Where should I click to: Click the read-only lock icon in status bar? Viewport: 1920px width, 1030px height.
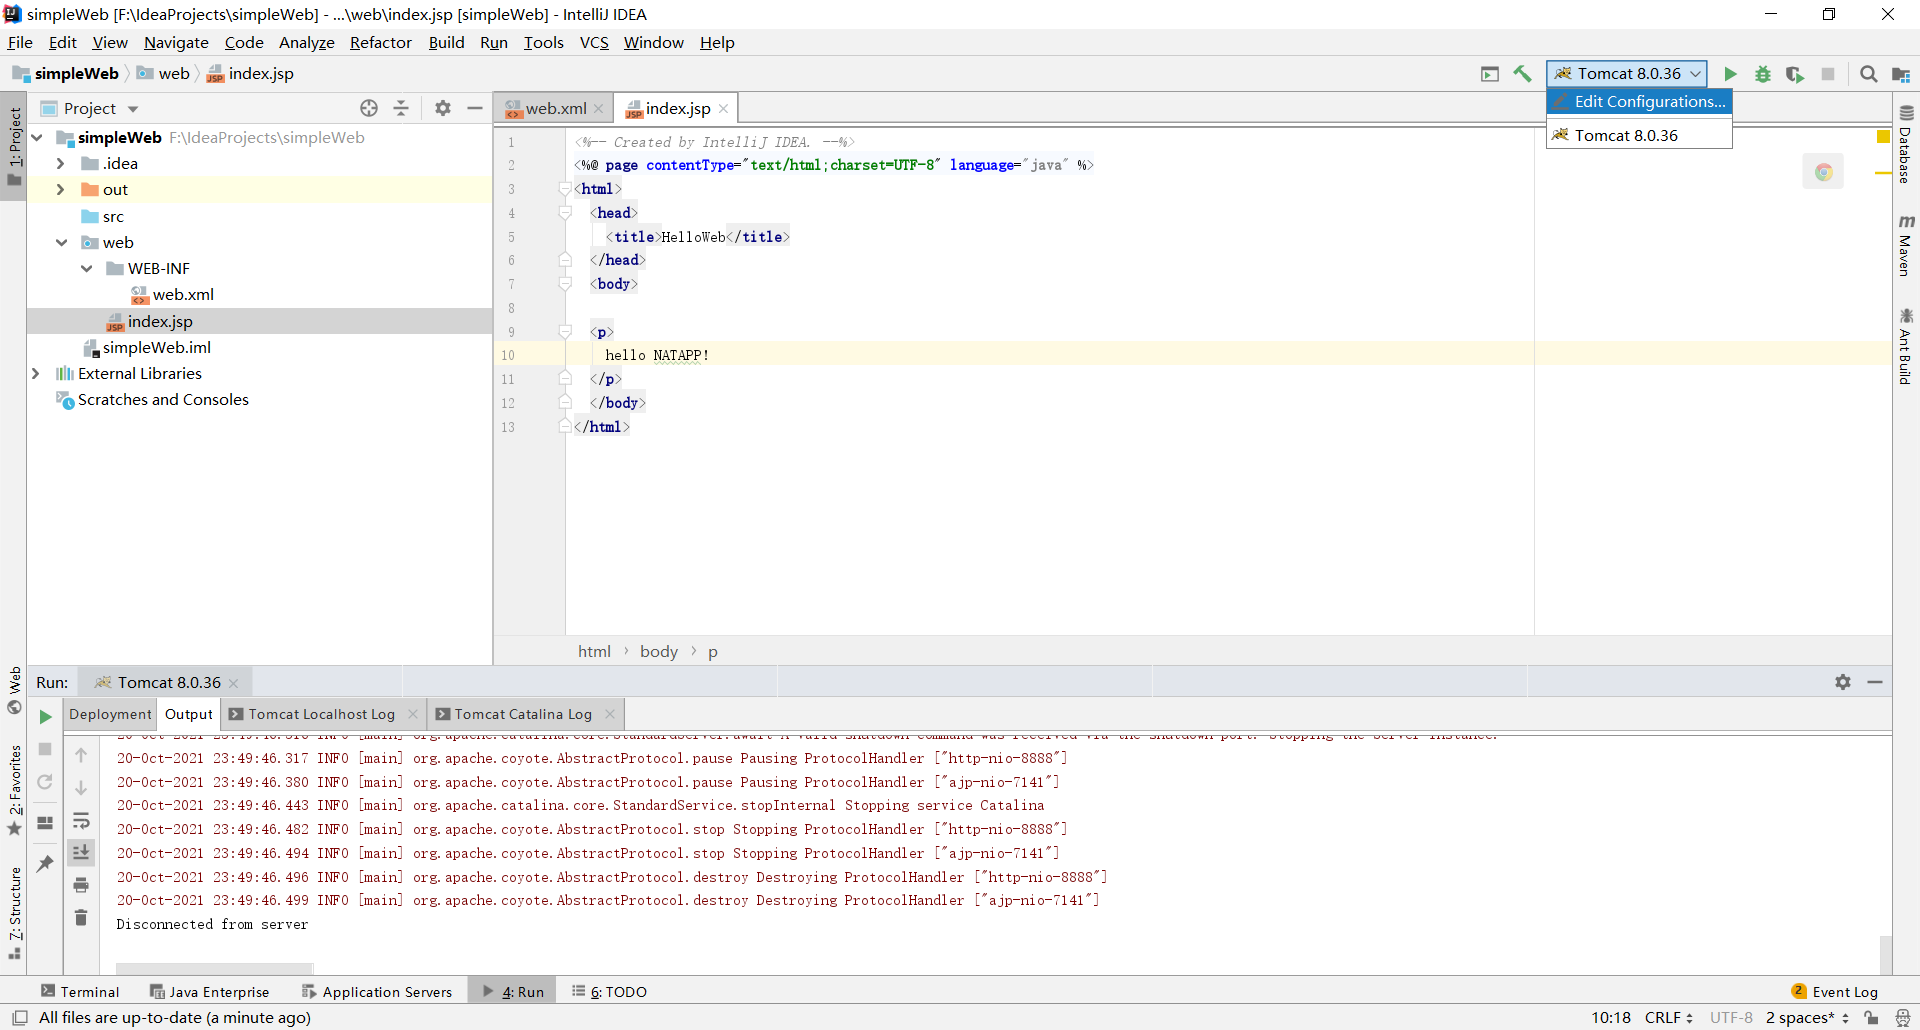pos(1871,1018)
